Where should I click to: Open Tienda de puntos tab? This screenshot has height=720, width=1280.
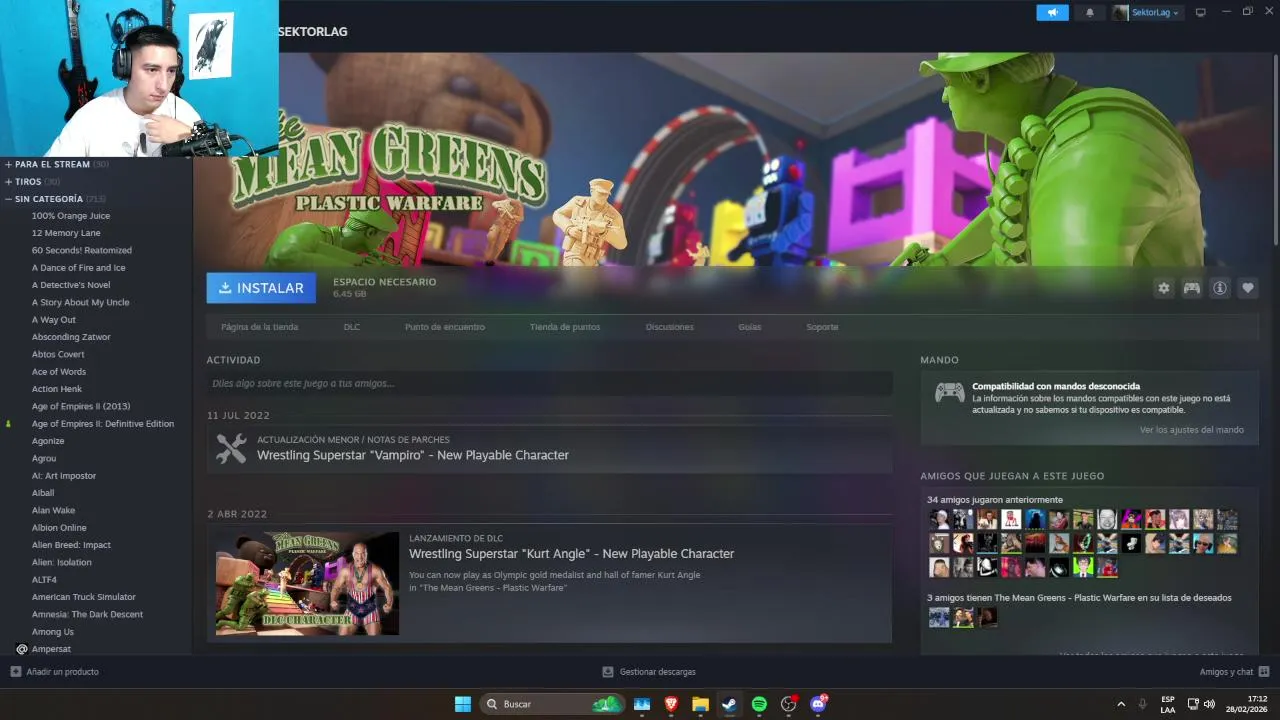tap(565, 327)
